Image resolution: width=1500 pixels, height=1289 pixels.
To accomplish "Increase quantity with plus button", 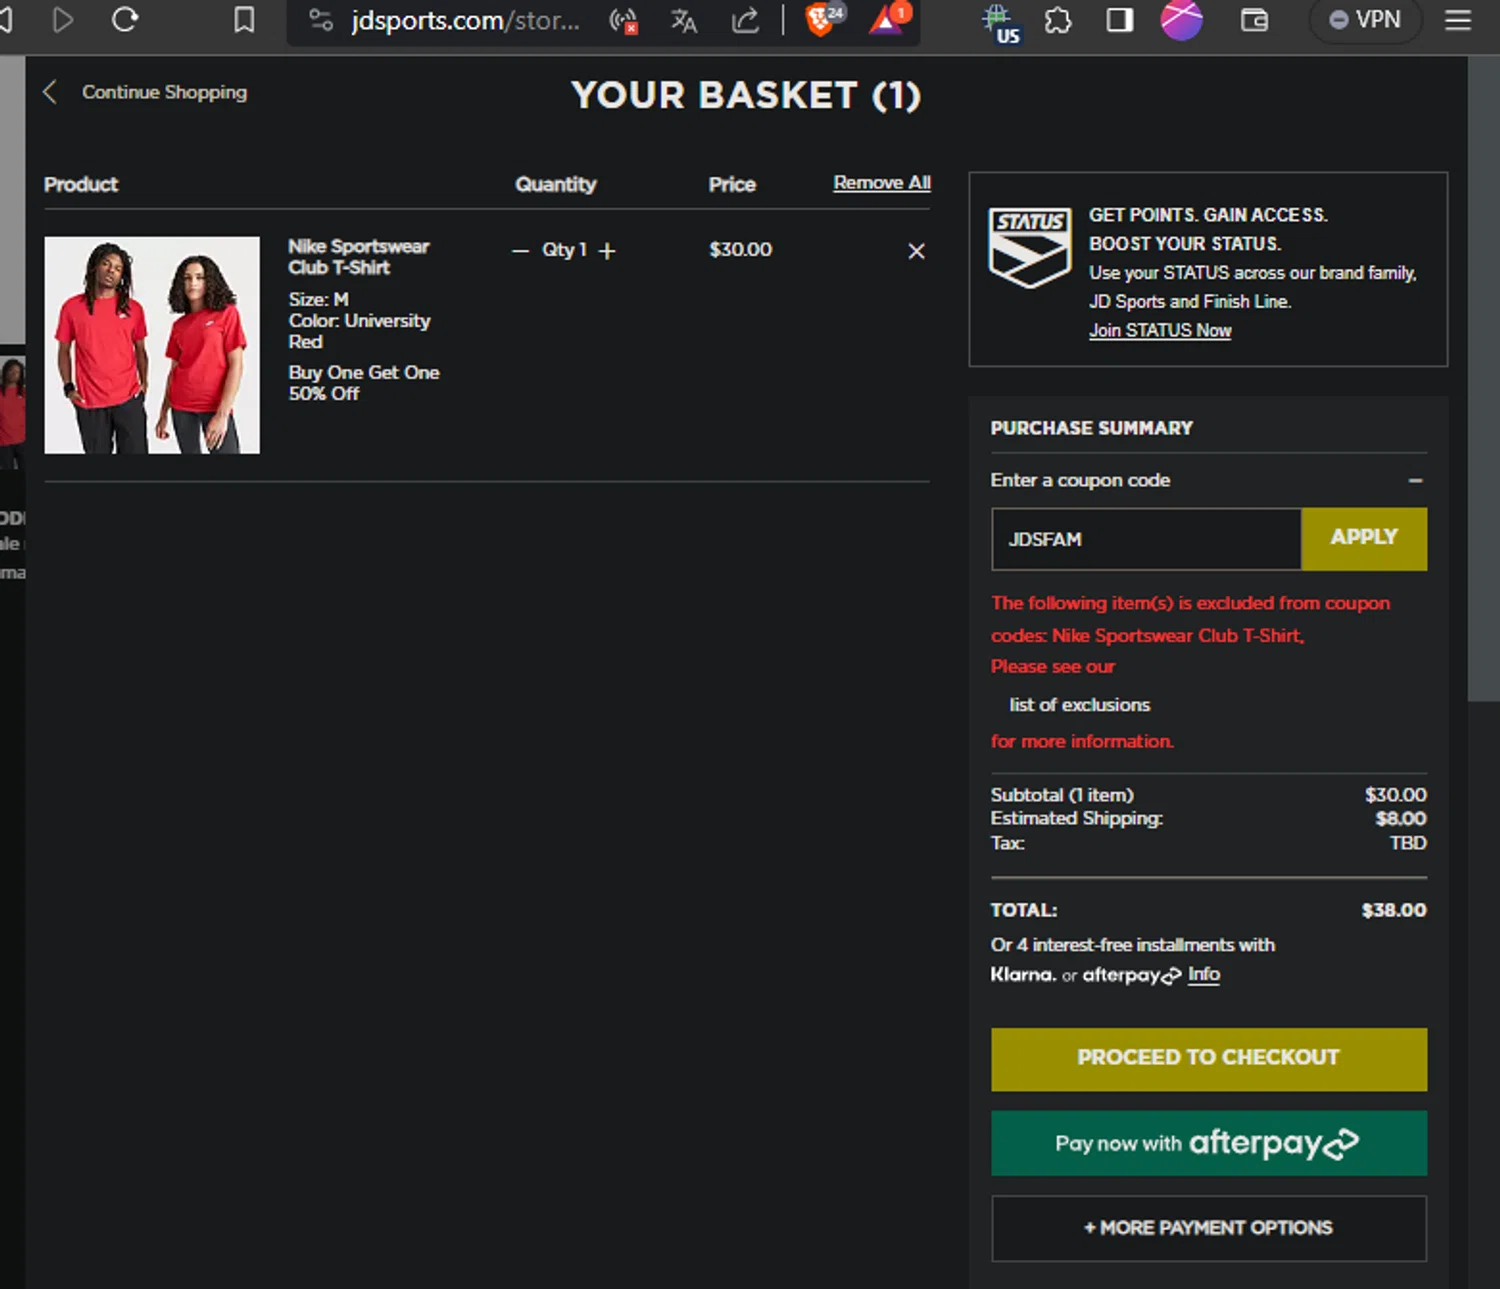I will [607, 251].
